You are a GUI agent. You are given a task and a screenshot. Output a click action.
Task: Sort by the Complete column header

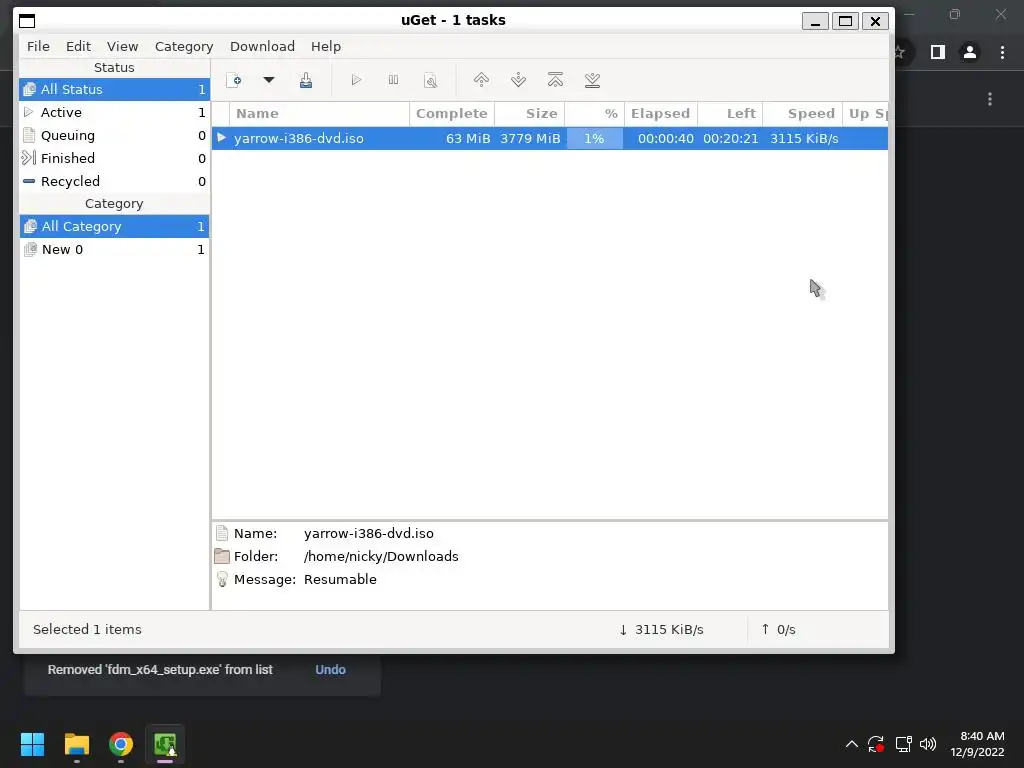[x=452, y=114]
